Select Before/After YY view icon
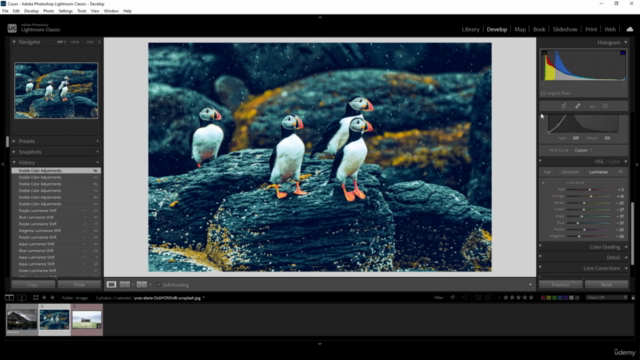 click(142, 284)
